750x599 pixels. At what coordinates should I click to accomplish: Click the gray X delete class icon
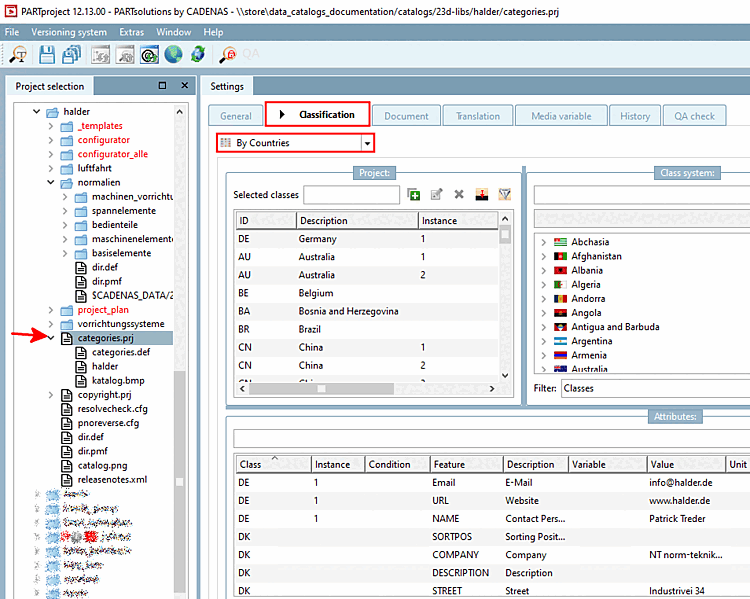point(459,194)
